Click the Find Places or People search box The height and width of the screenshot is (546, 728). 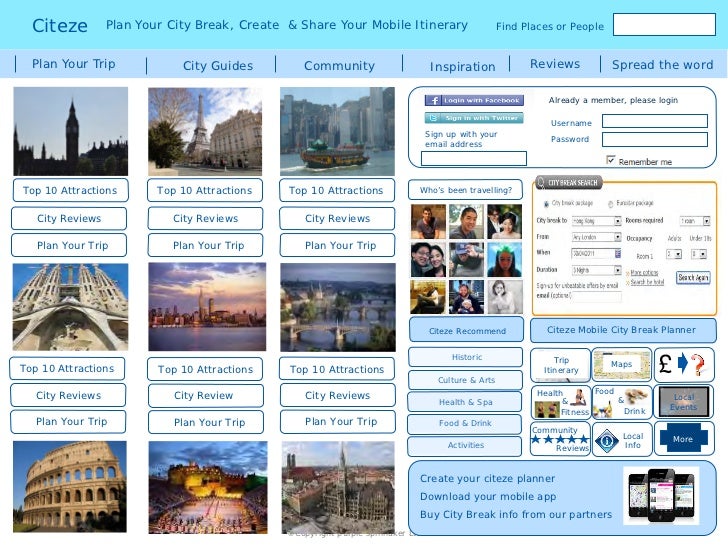pyautogui.click(x=664, y=24)
